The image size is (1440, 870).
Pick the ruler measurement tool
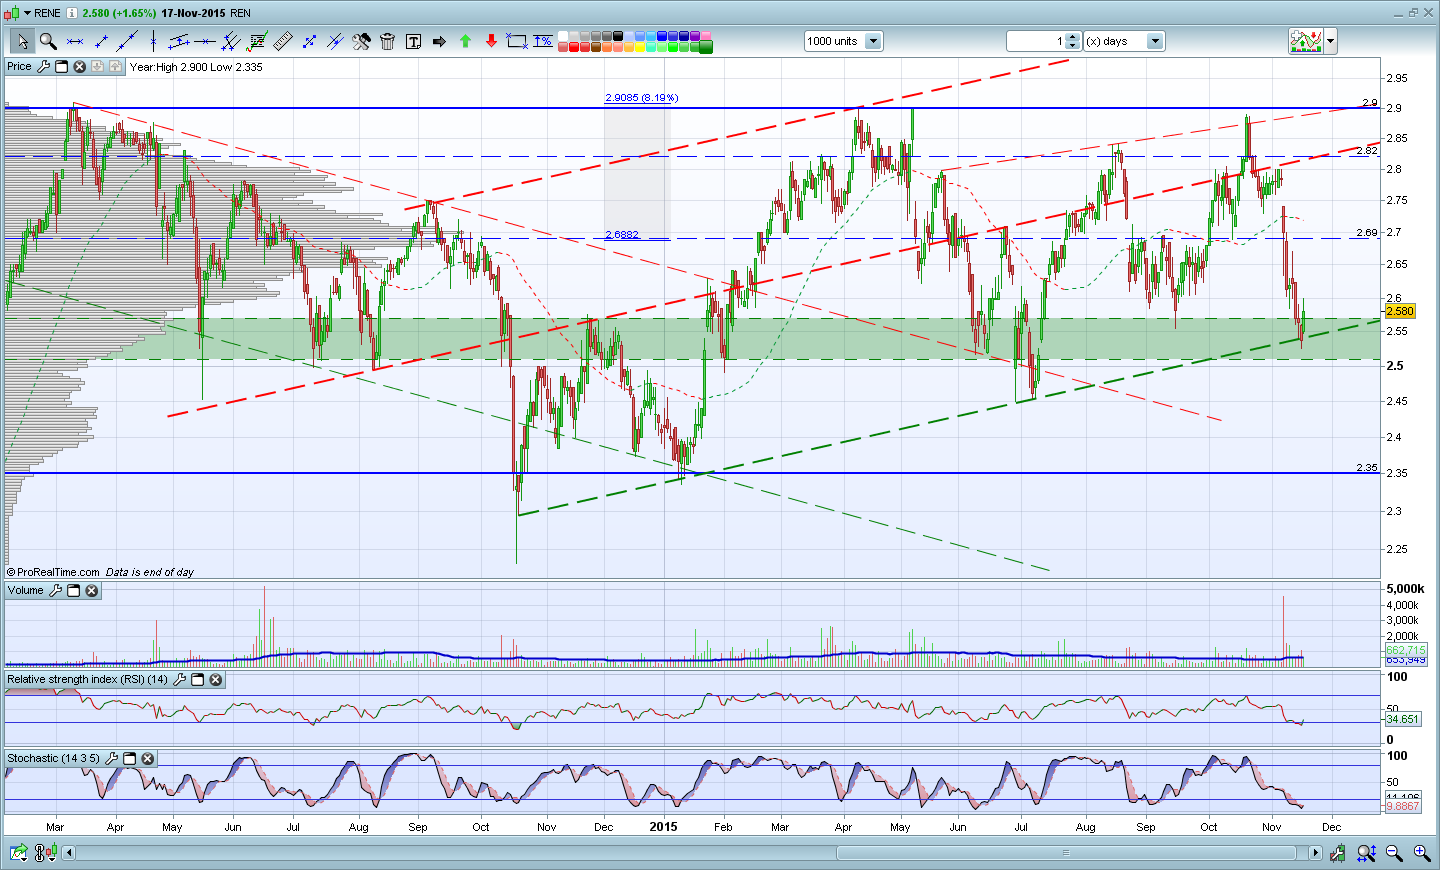pos(283,41)
